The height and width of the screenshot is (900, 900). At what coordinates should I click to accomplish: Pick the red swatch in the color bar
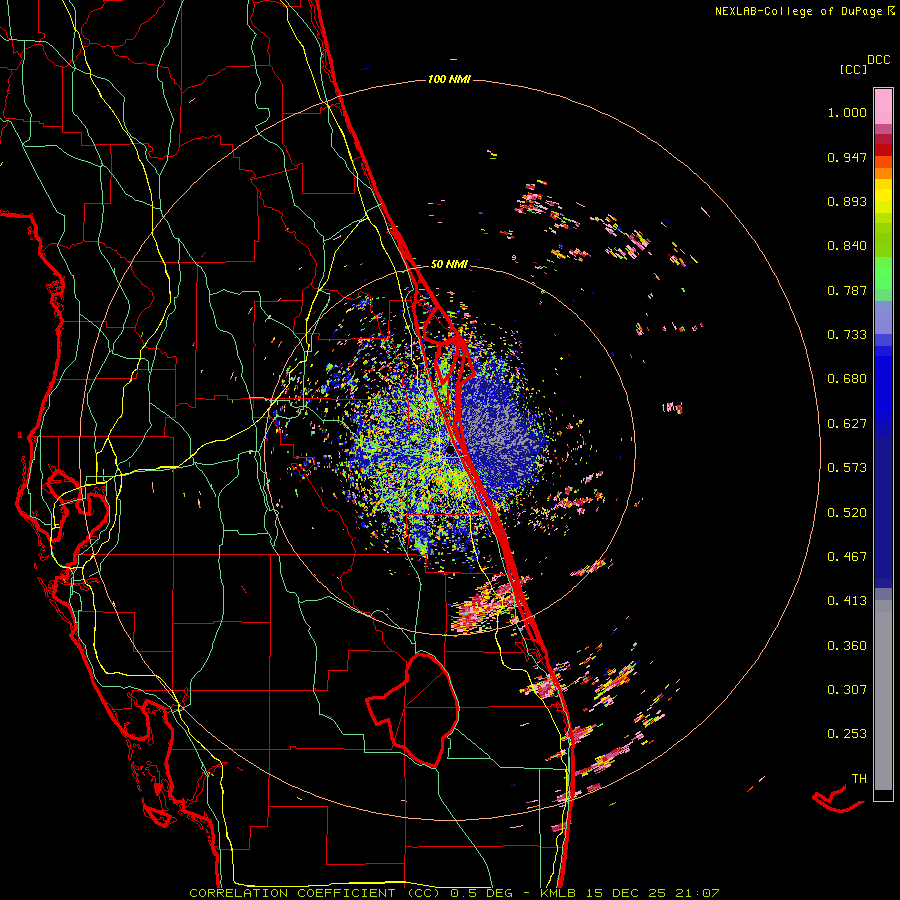click(883, 150)
